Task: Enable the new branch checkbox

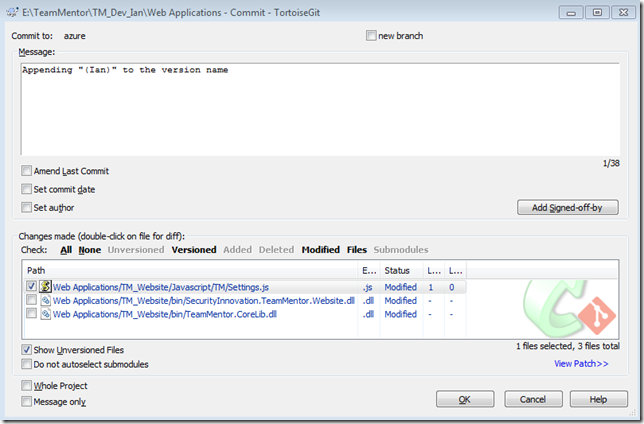Action: pyautogui.click(x=371, y=36)
